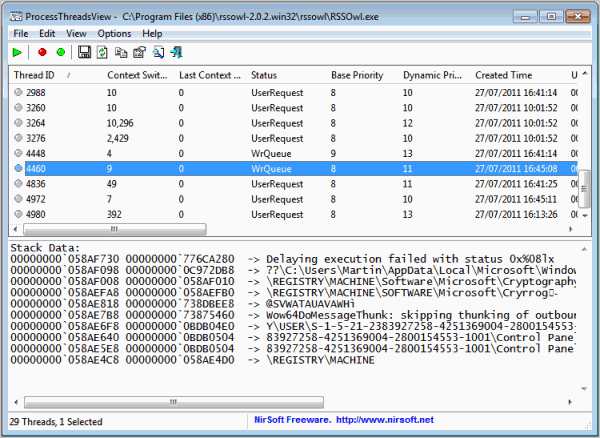Click the gray icon of thread 2988
Screen dimensions: 600x438
[18, 92]
